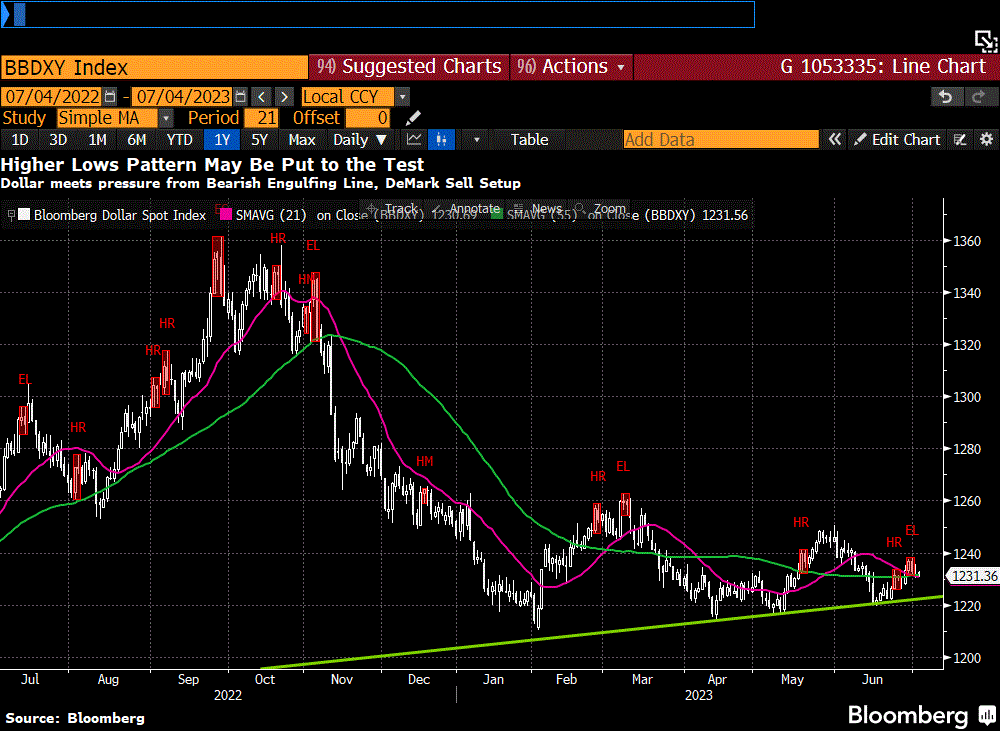Click the Period value field
The width and height of the screenshot is (1000, 731).
pyautogui.click(x=261, y=118)
